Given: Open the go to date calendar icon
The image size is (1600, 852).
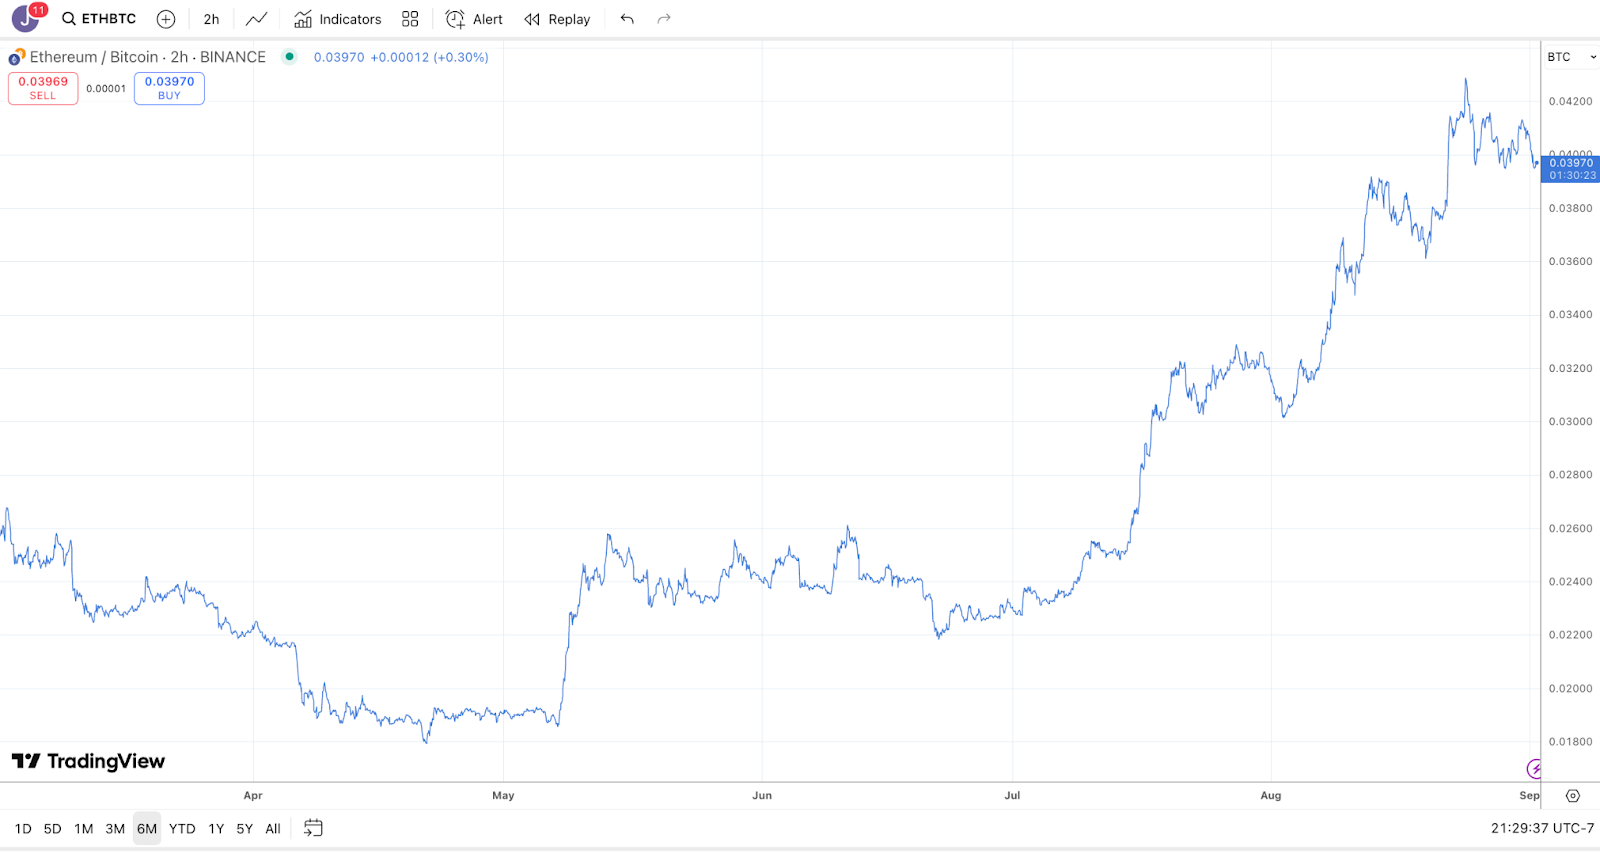Looking at the screenshot, I should pyautogui.click(x=313, y=828).
